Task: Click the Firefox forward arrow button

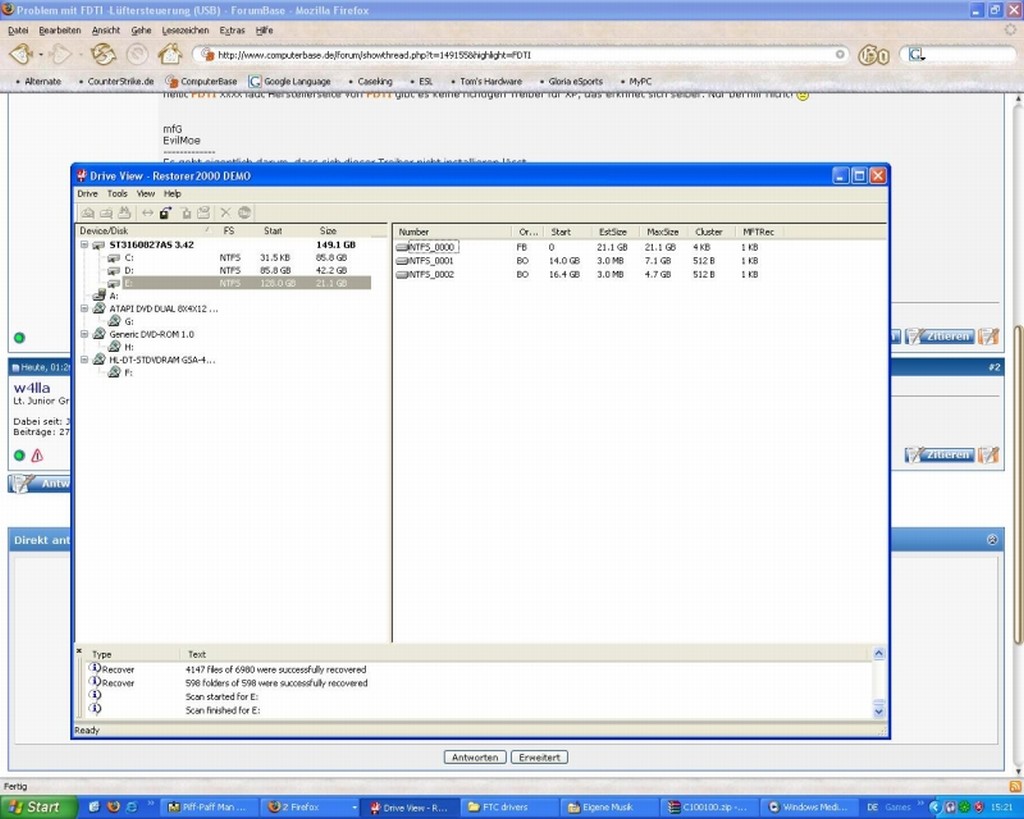Action: click(60, 54)
